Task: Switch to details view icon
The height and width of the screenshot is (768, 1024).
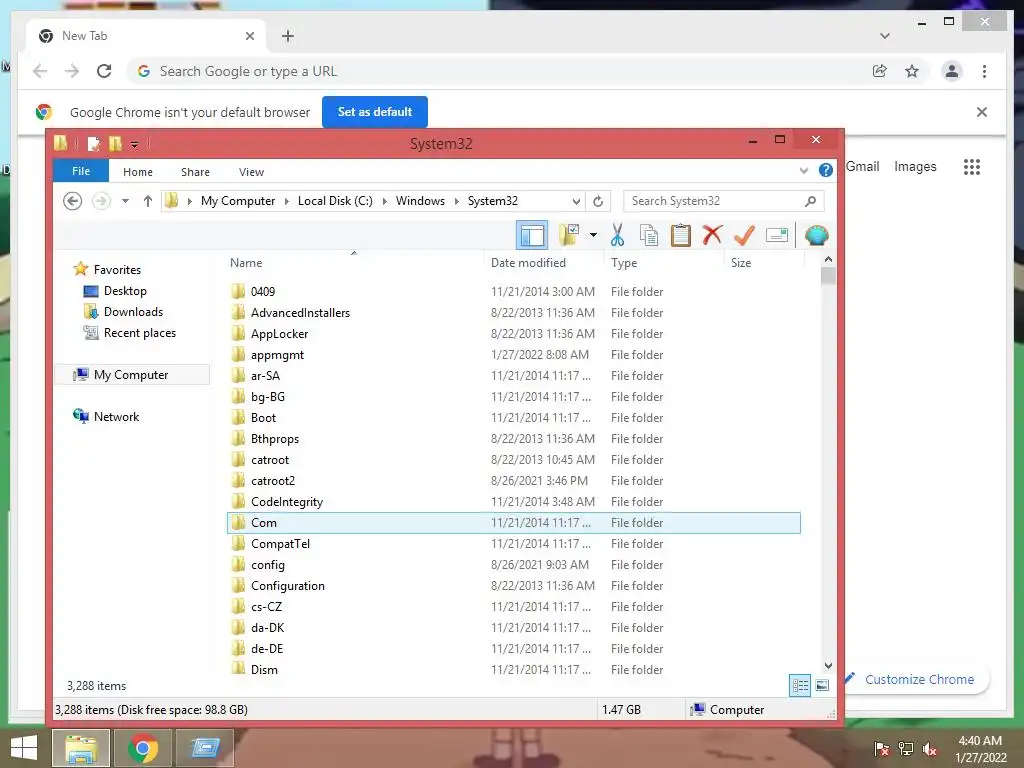Action: click(x=800, y=685)
